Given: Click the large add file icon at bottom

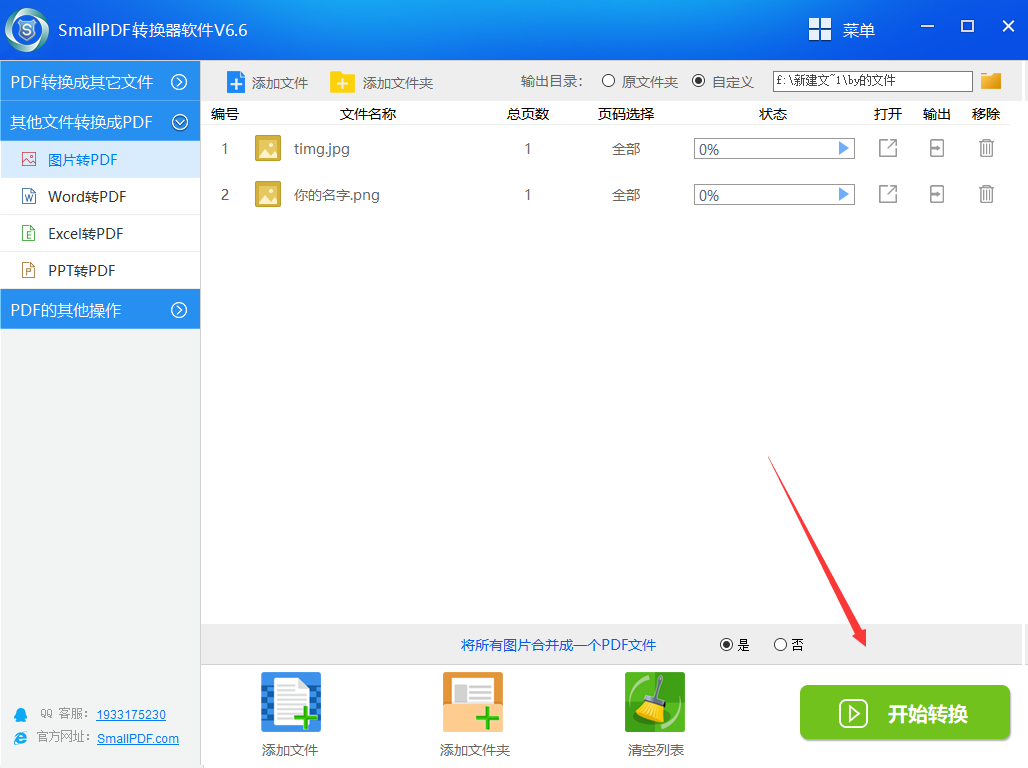Looking at the screenshot, I should pos(290,702).
